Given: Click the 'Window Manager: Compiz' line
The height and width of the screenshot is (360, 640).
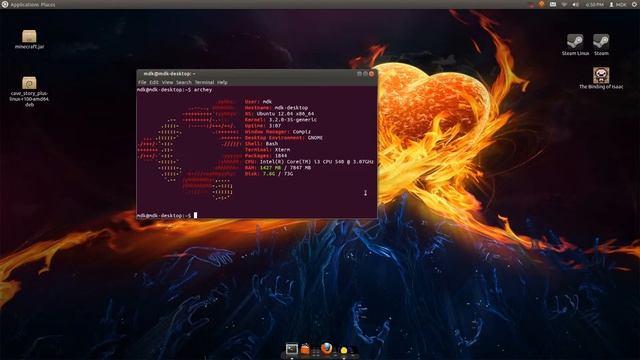Looking at the screenshot, I should [278, 132].
